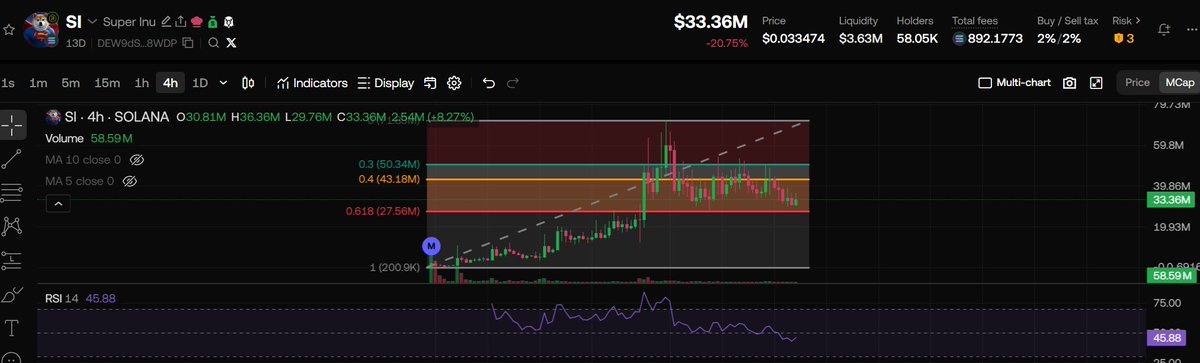Select the 1s timeframe

[x=8, y=83]
